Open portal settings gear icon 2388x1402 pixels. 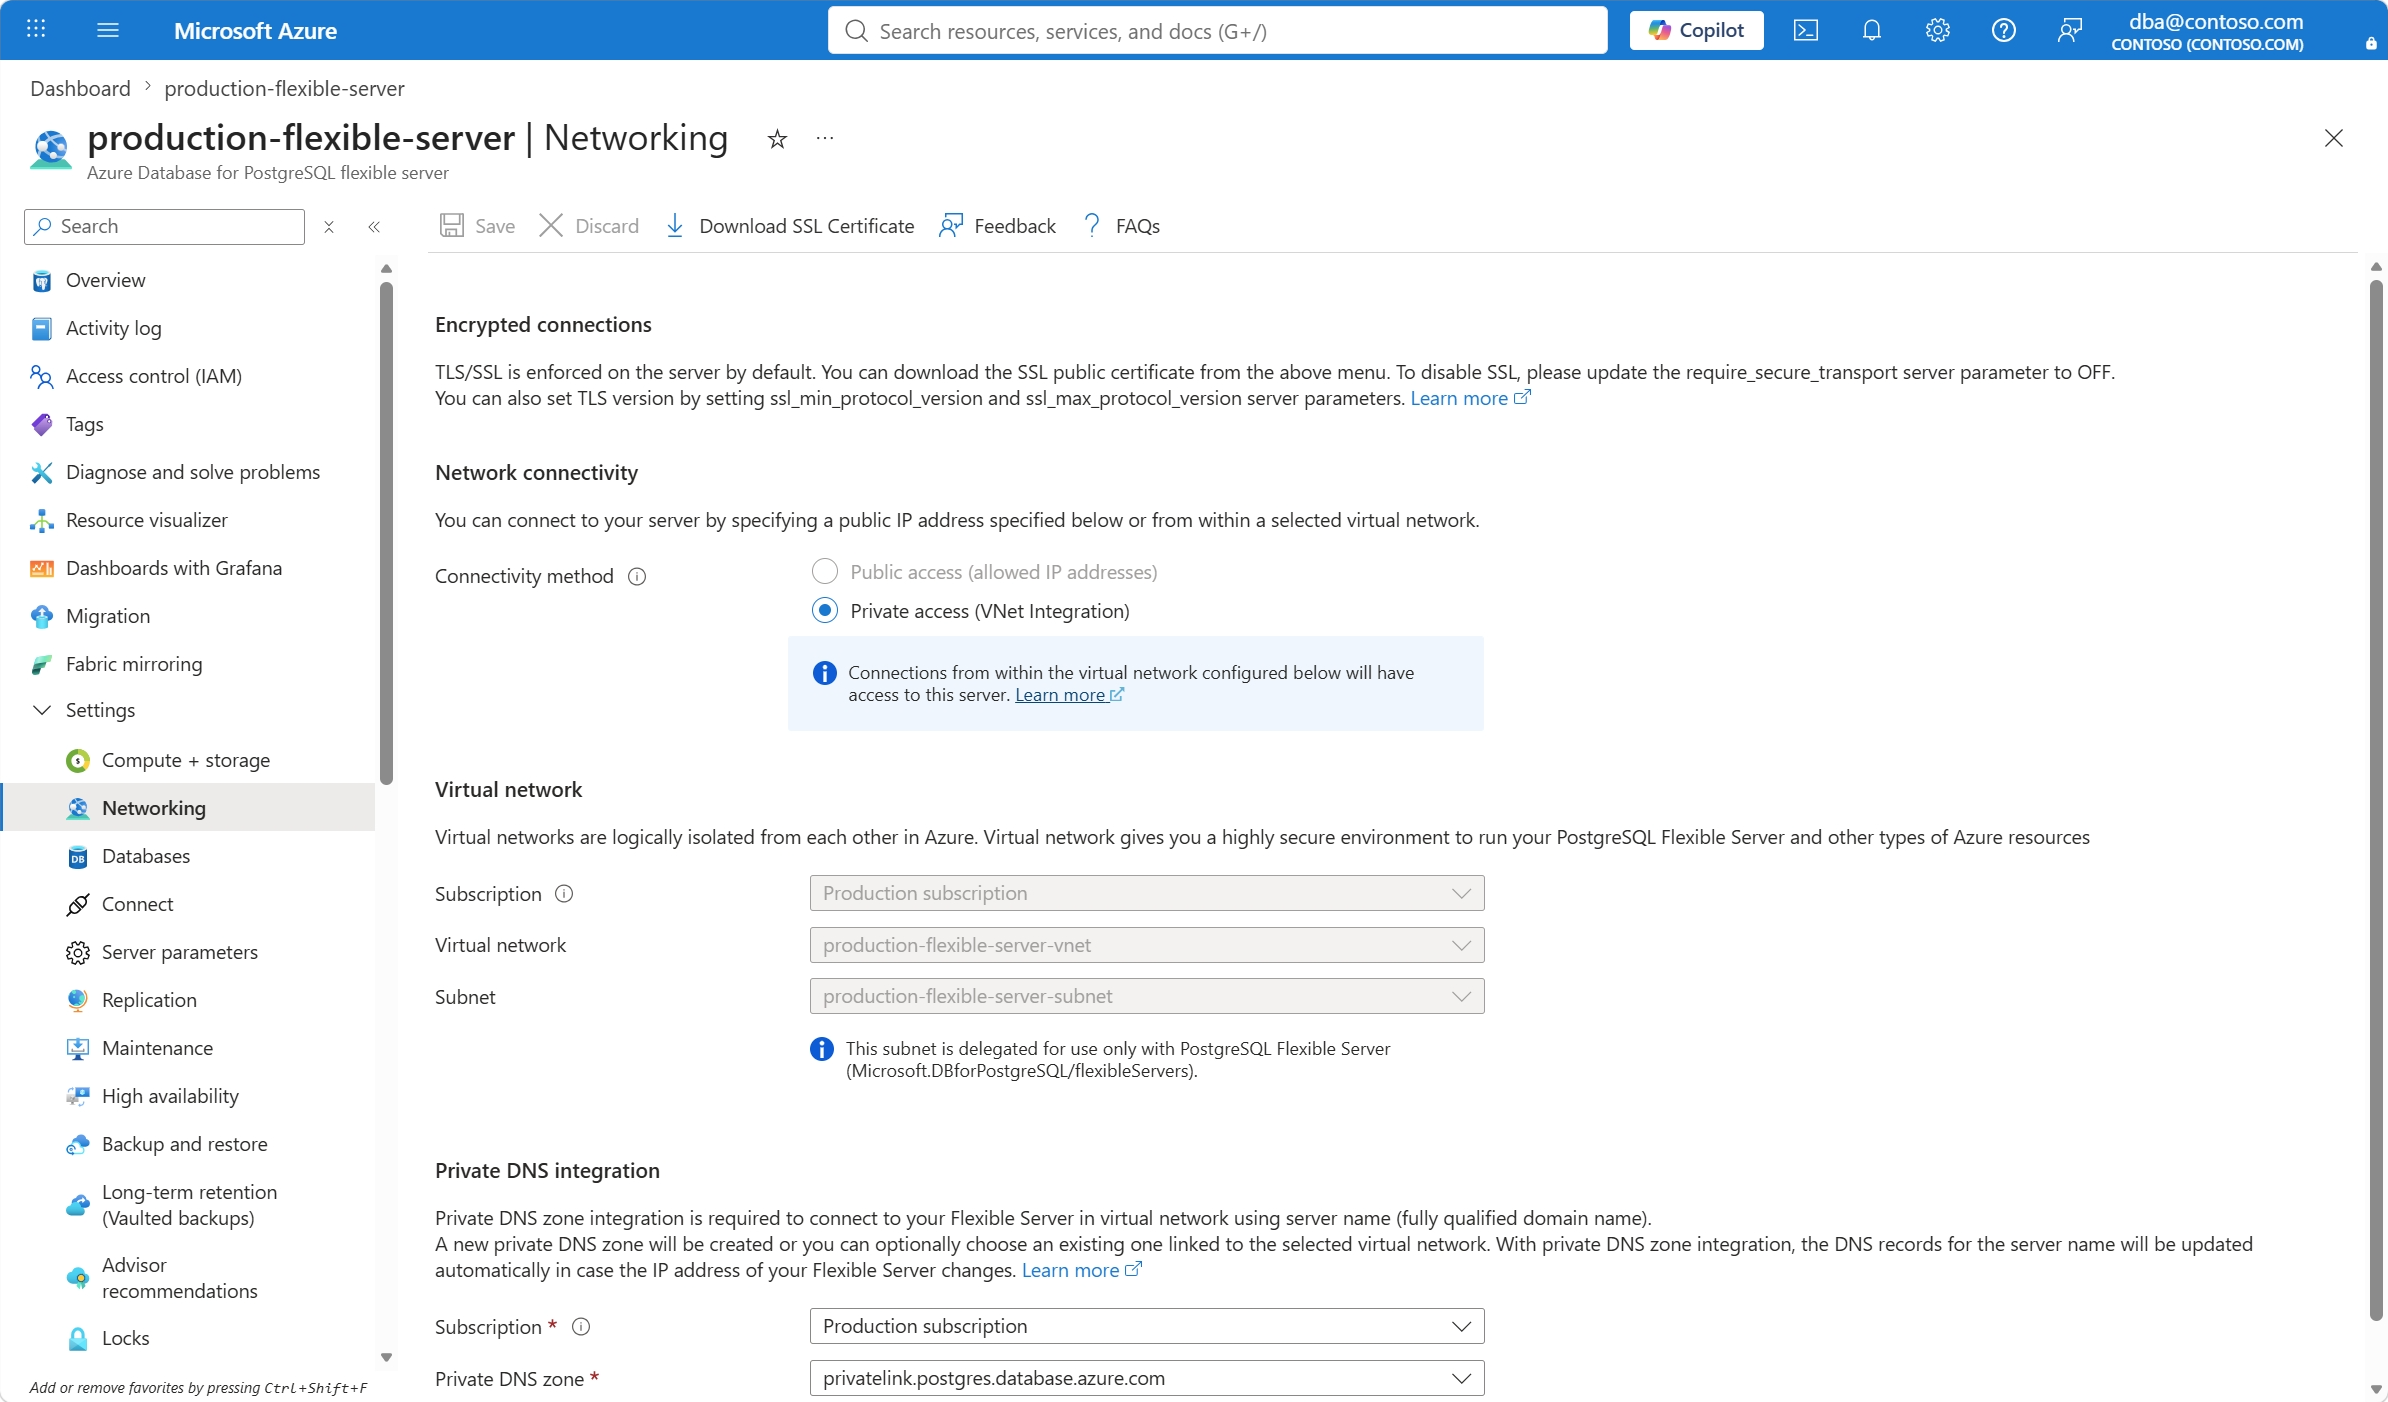1937,31
